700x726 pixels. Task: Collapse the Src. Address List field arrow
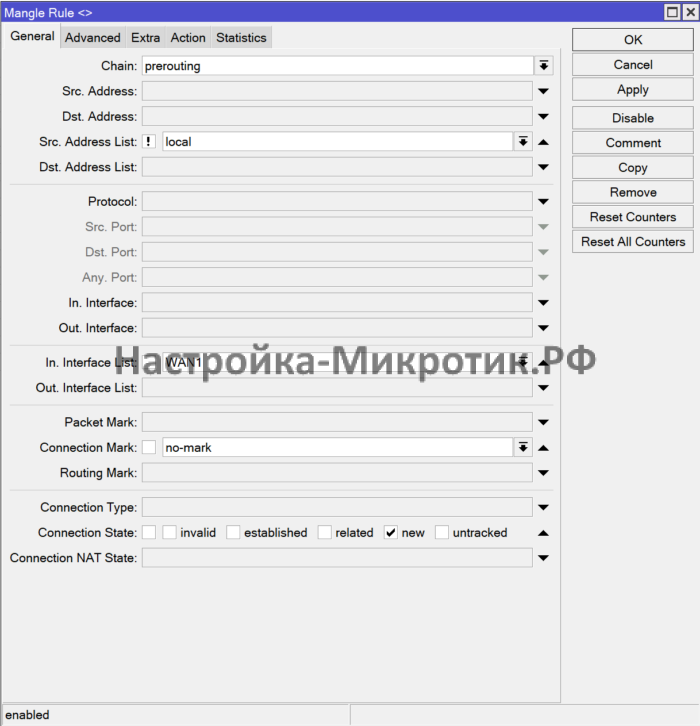[544, 142]
